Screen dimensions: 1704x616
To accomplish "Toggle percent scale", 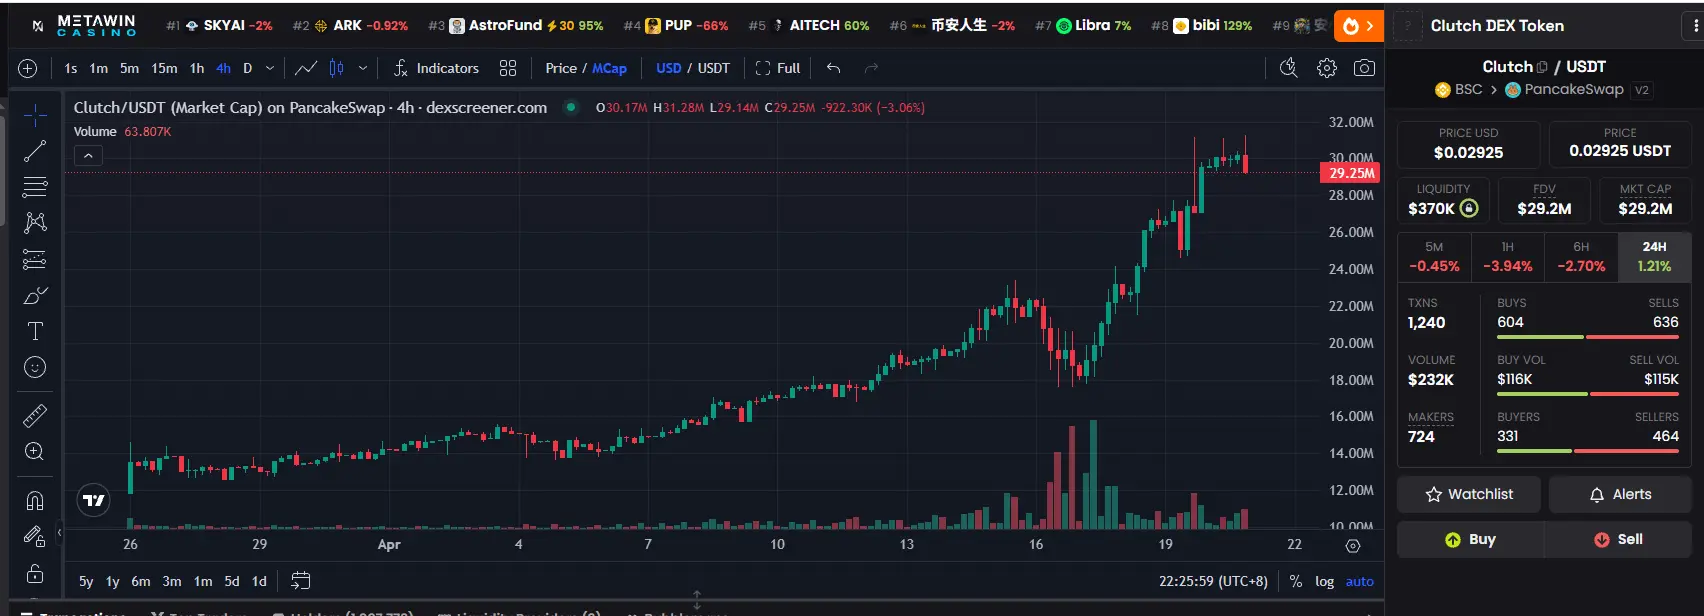I will coord(1296,581).
